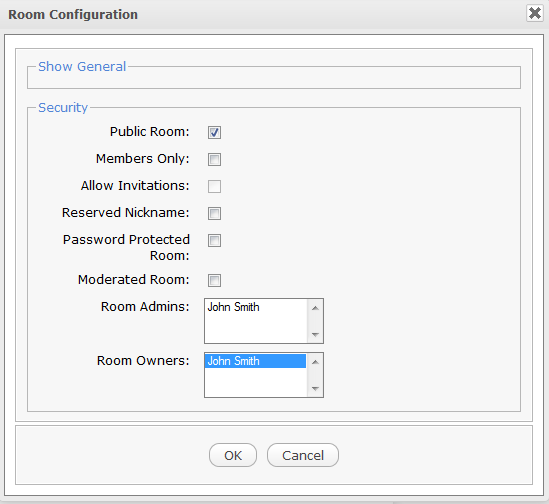Expand the Show General section
This screenshot has height=504, width=549.
click(82, 67)
